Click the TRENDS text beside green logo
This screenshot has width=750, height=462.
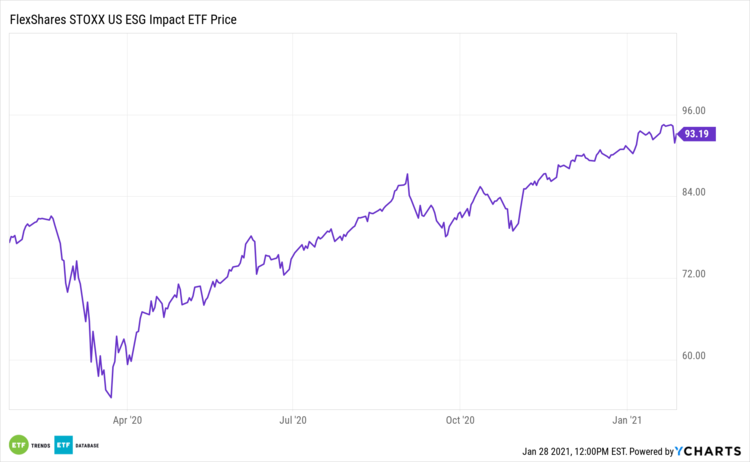[41, 444]
